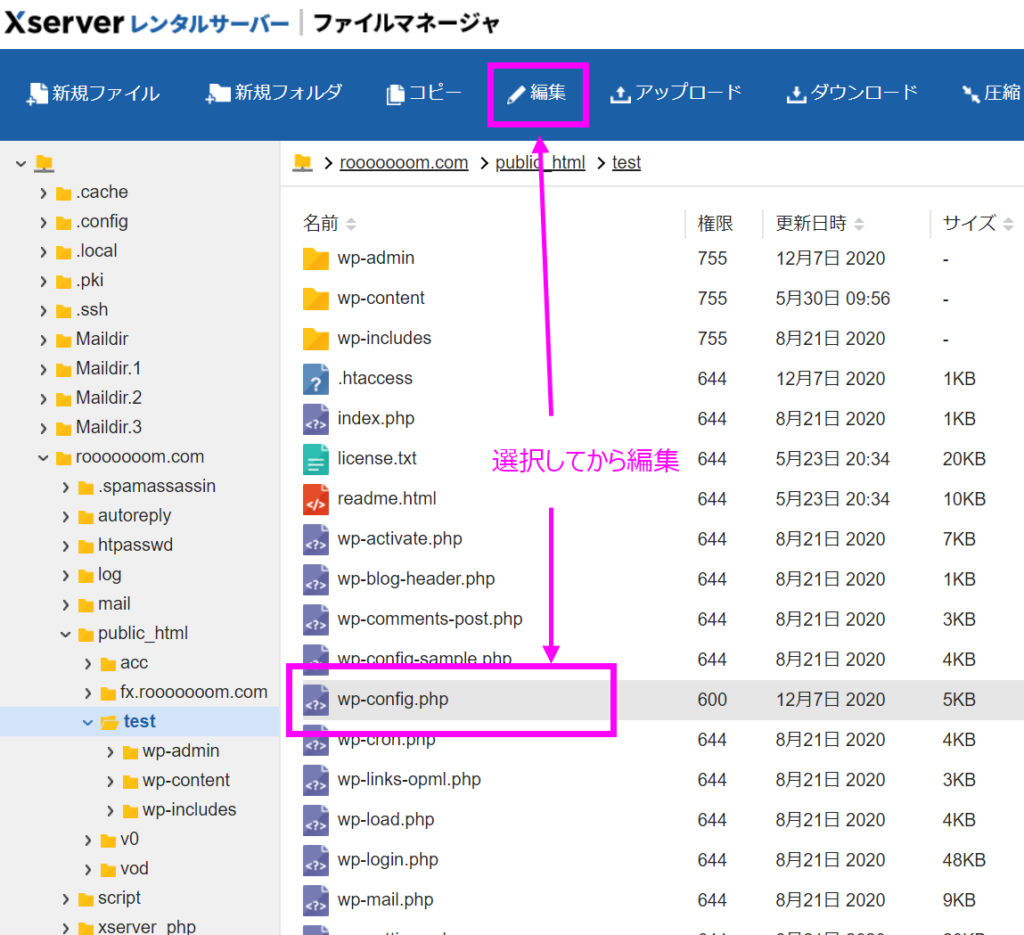The width and height of the screenshot is (1024, 935).
Task: Open rooooooom.com in the breadcrumb path
Action: click(x=404, y=163)
